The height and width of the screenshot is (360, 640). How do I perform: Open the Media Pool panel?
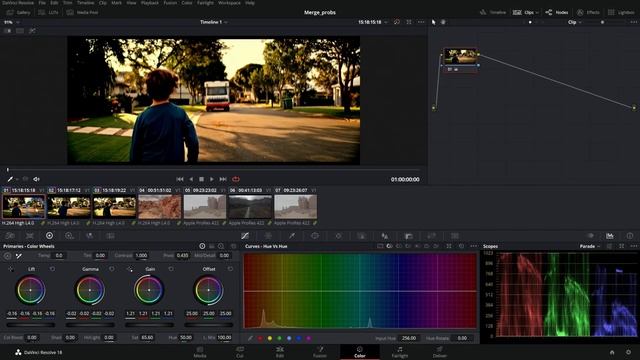click(x=82, y=13)
